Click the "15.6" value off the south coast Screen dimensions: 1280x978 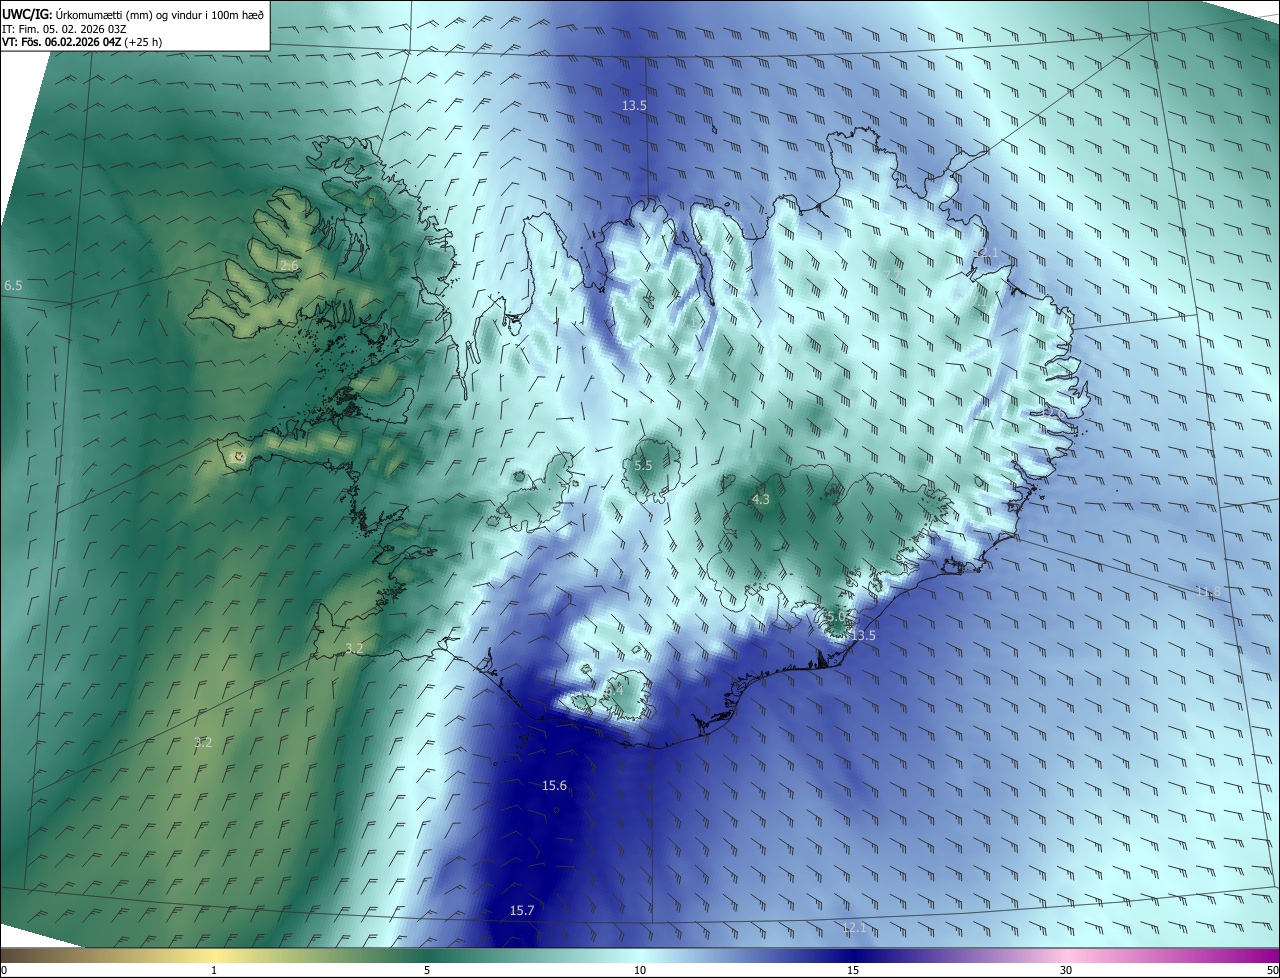pyautogui.click(x=554, y=786)
